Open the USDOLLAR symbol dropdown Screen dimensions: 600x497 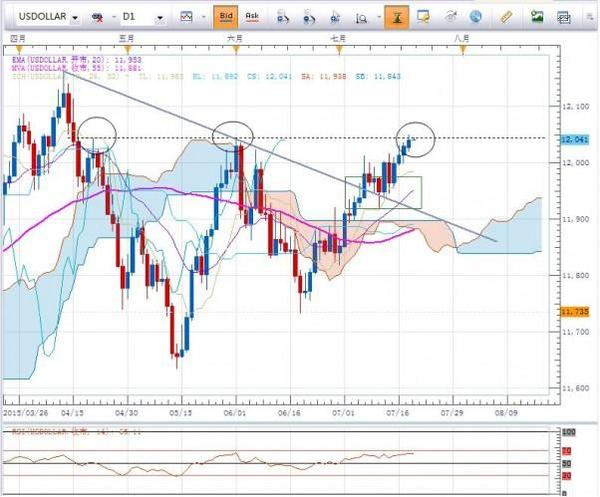[76, 18]
